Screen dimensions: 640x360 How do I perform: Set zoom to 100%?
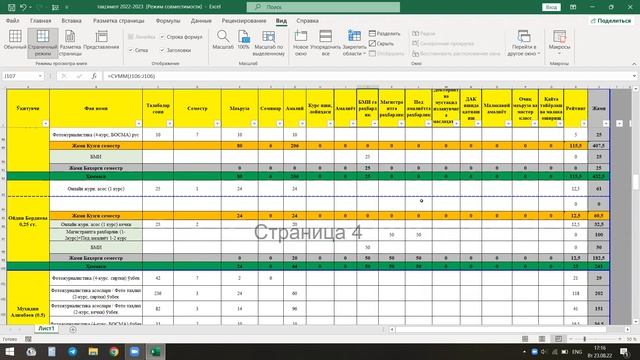(244, 40)
